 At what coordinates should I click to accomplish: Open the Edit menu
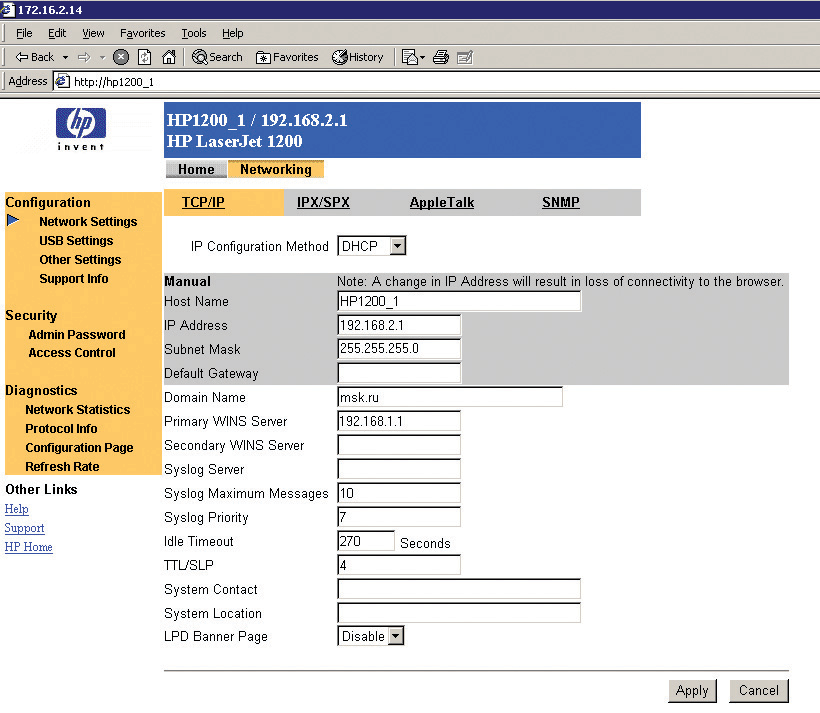click(x=57, y=33)
